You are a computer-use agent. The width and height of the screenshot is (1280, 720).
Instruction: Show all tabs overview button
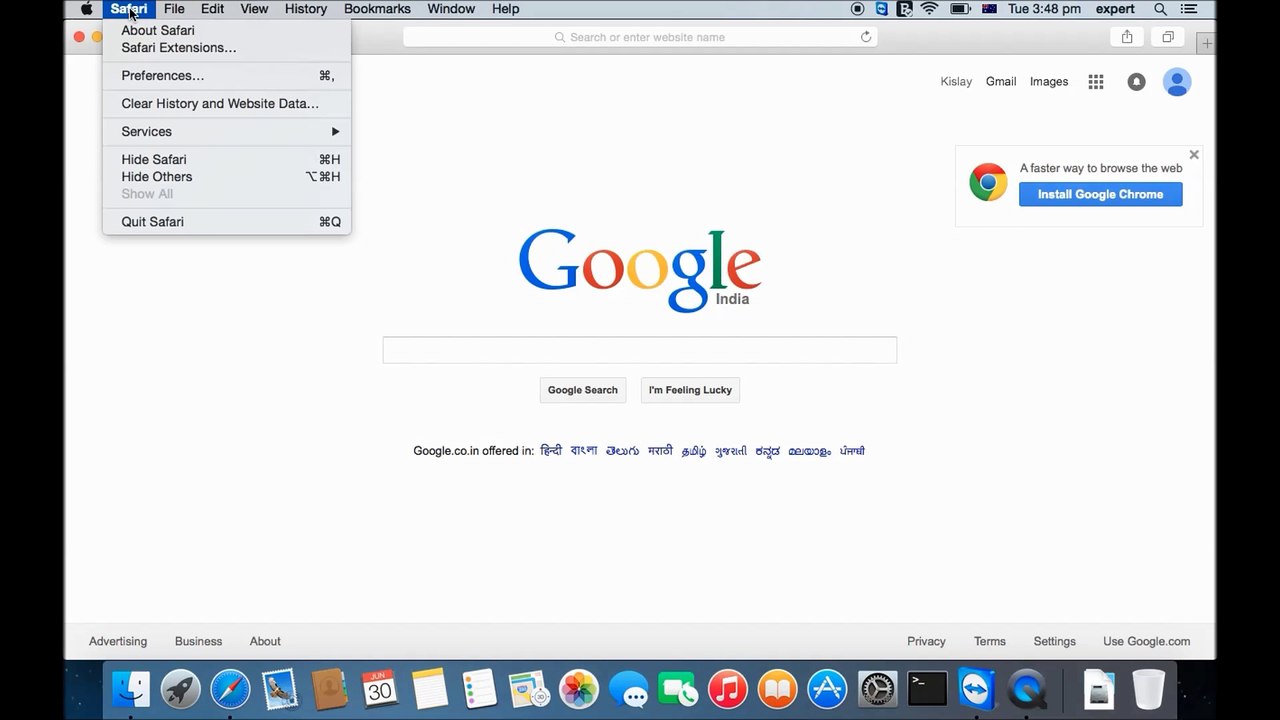1167,37
